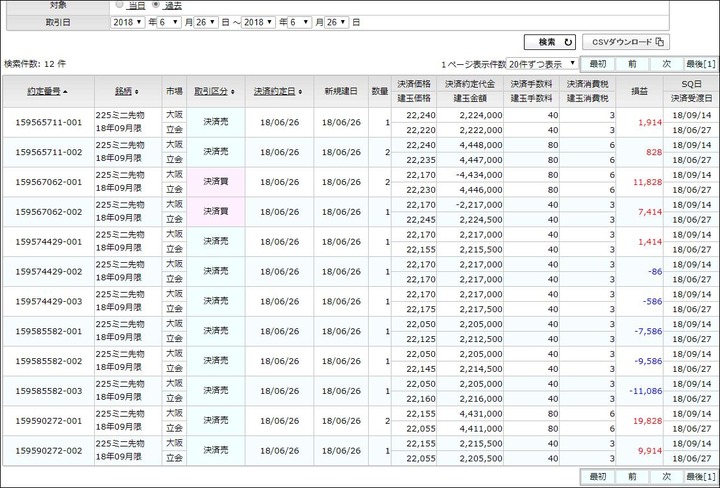Click settlement amount -4,434,000
The height and width of the screenshot is (488, 720).
[x=479, y=175]
